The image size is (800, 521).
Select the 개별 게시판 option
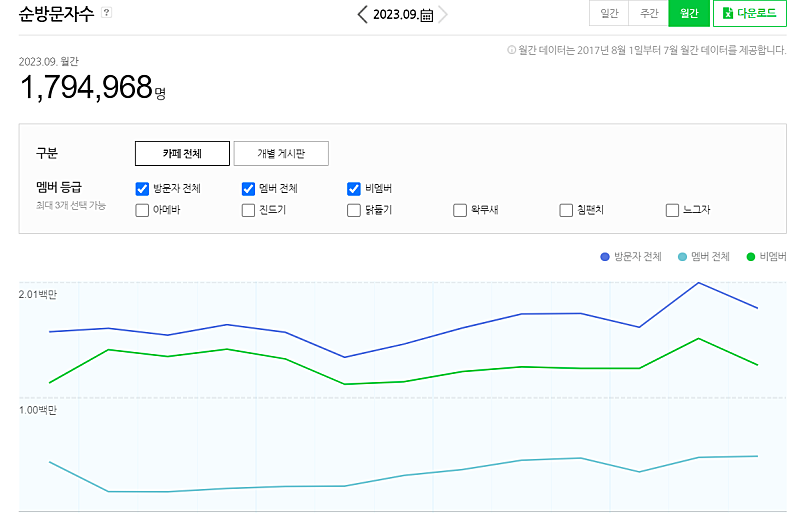[x=281, y=153]
